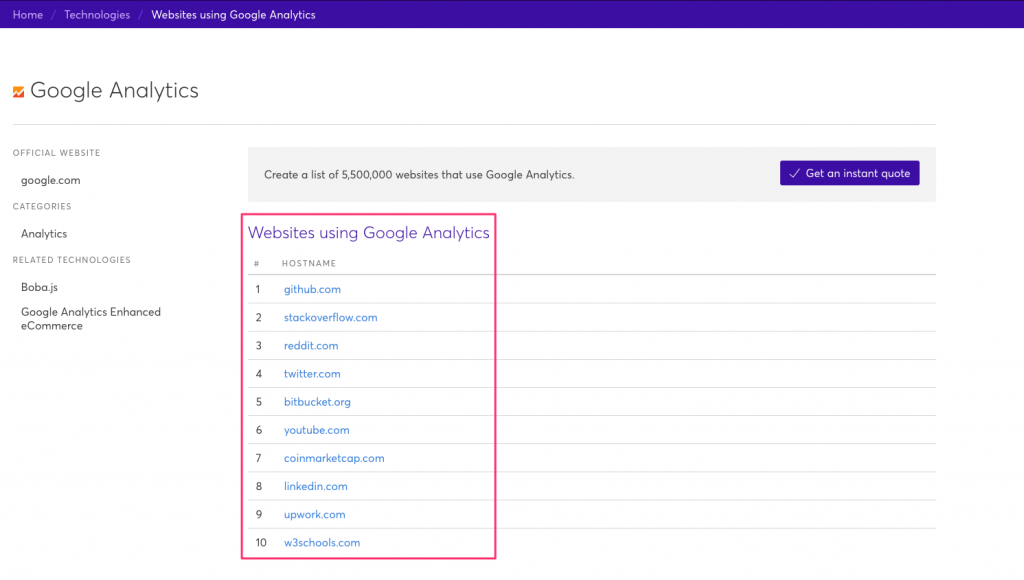Open w3schools.com hostname link

click(x=321, y=542)
